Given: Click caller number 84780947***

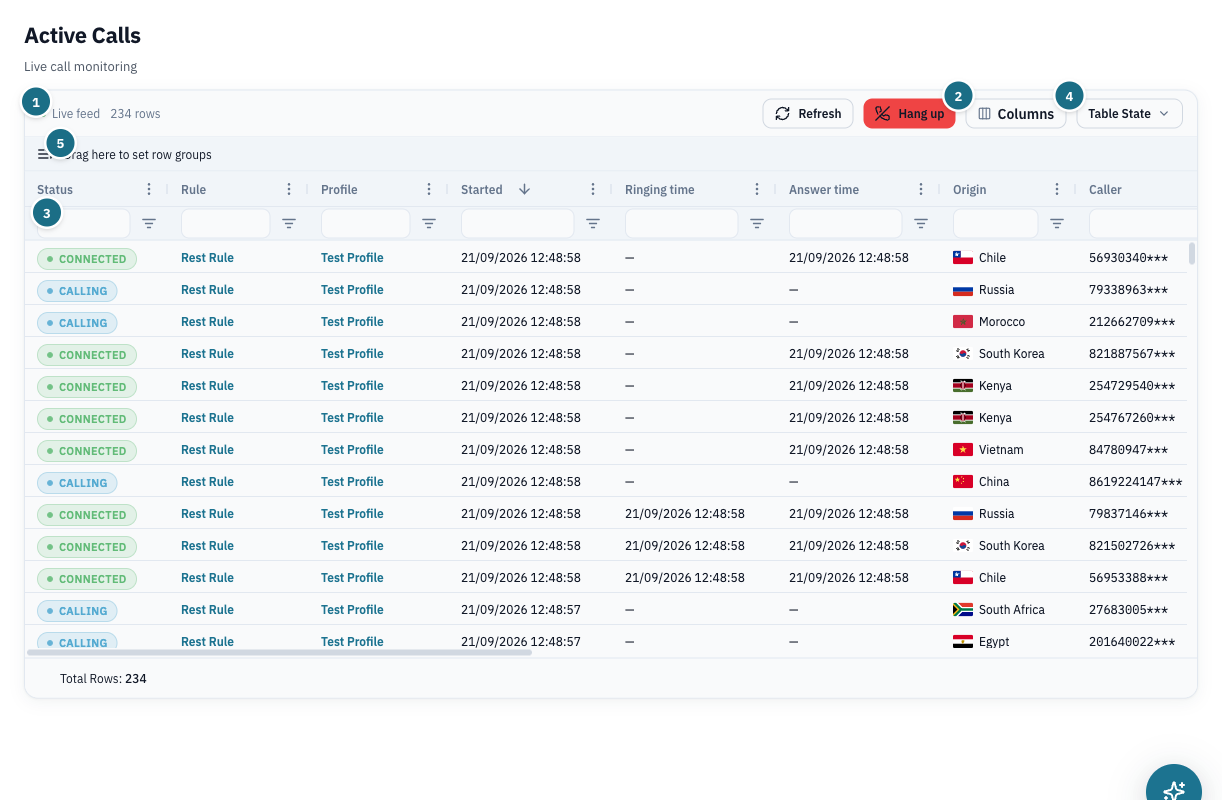Looking at the screenshot, I should pos(1128,450).
